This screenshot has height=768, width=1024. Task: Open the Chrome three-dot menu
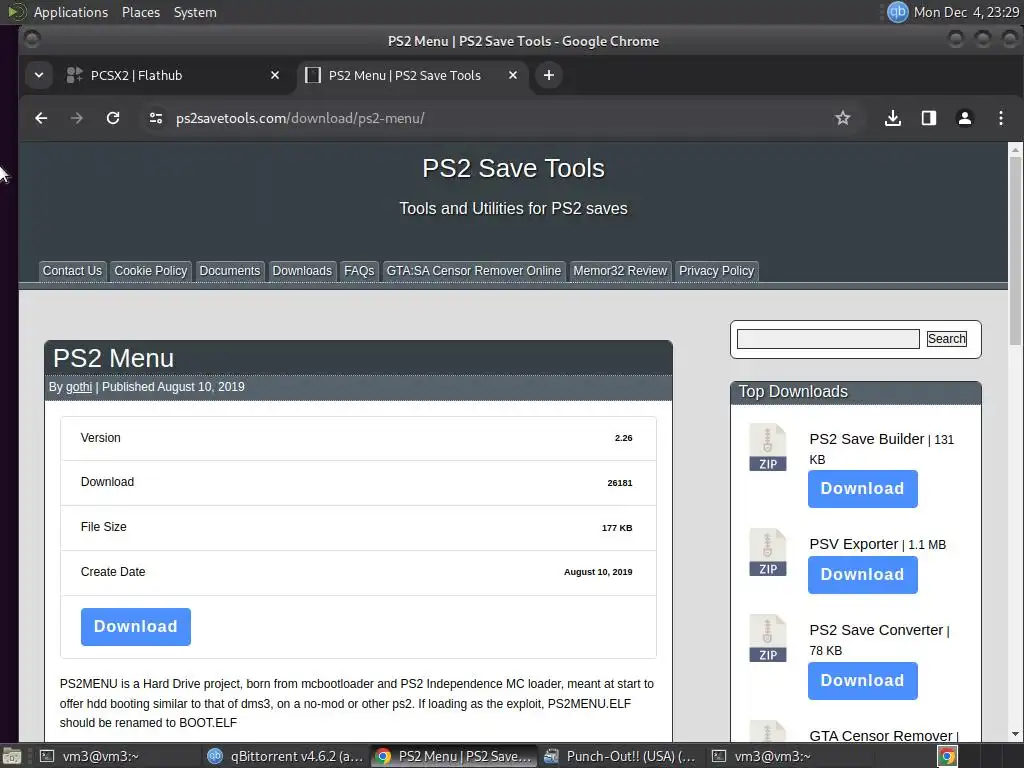[x=1000, y=118]
